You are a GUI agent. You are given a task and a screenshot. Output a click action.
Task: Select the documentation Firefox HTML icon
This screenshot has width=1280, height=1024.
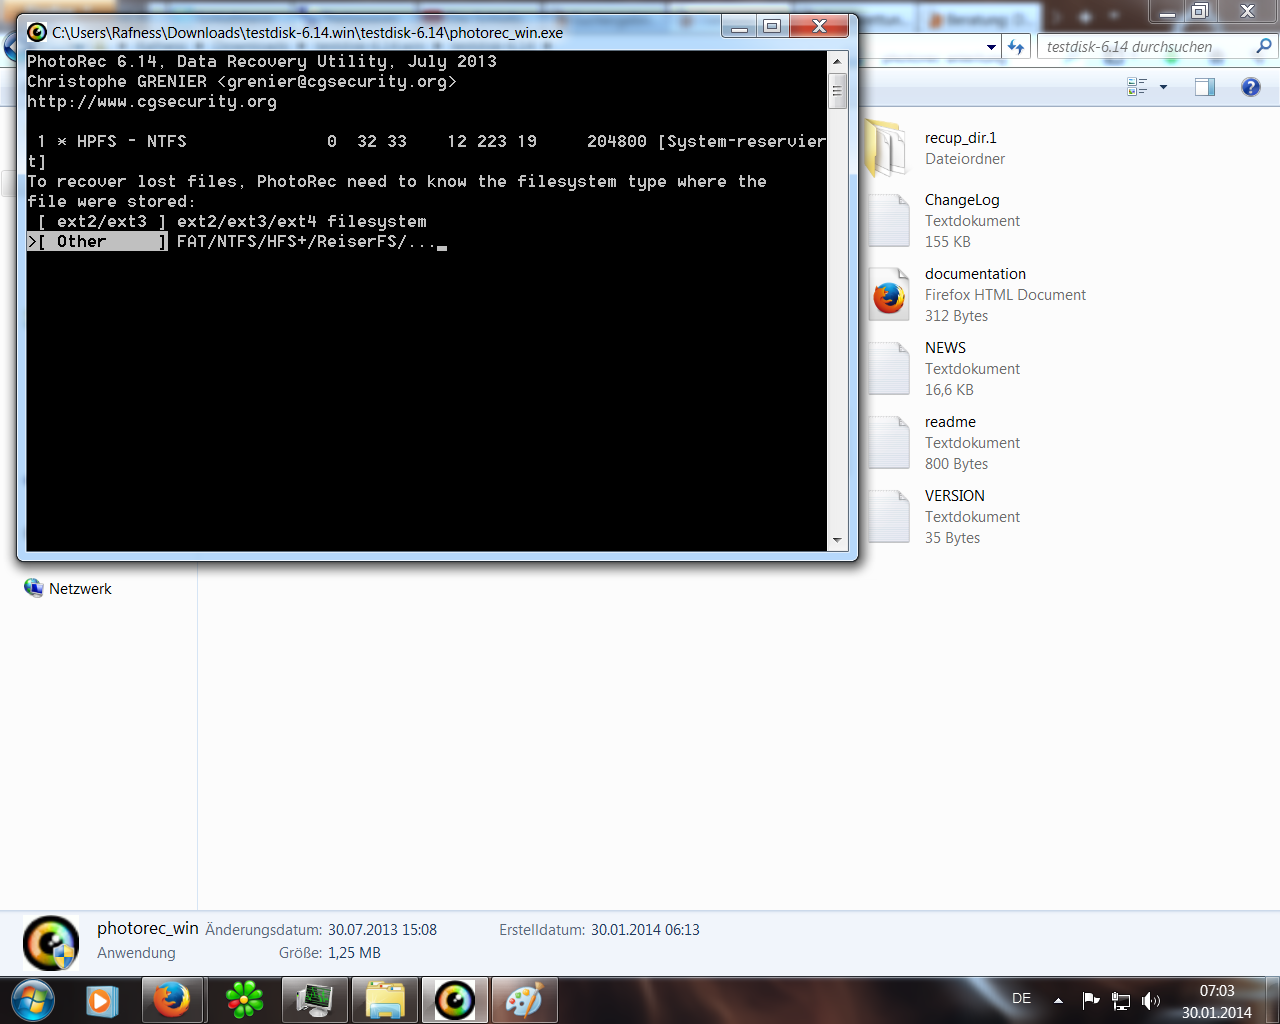888,295
